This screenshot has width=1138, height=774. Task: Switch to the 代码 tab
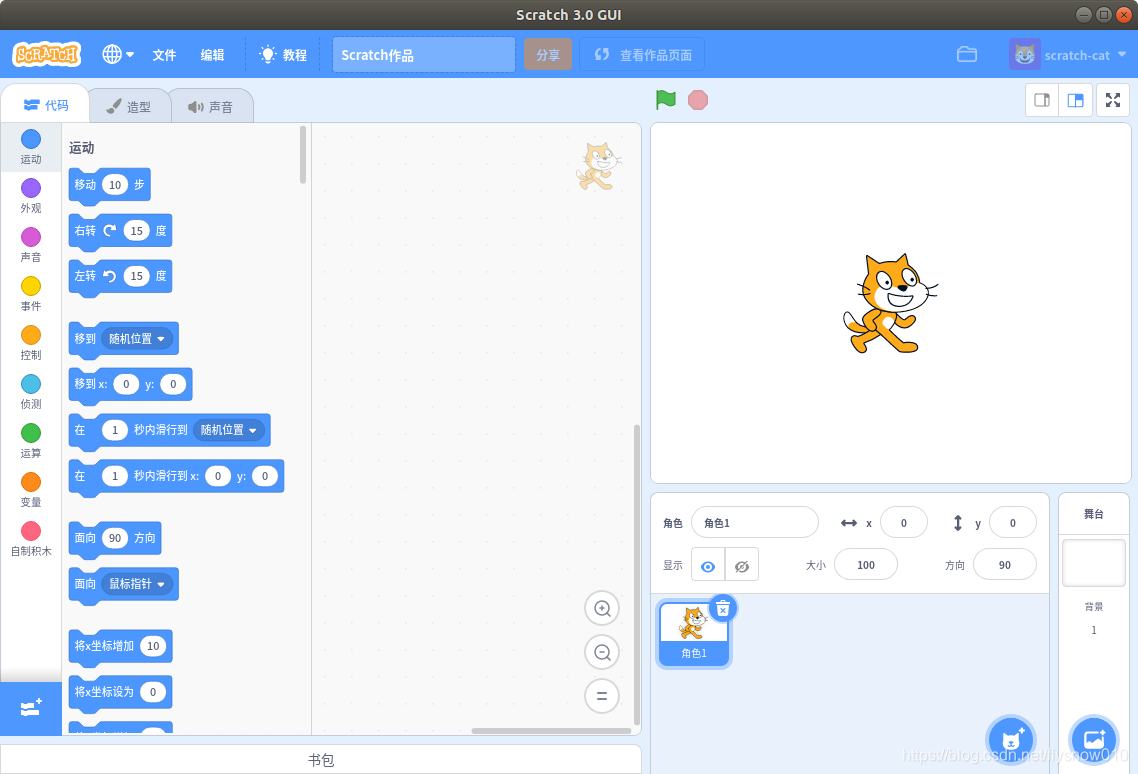[x=46, y=105]
